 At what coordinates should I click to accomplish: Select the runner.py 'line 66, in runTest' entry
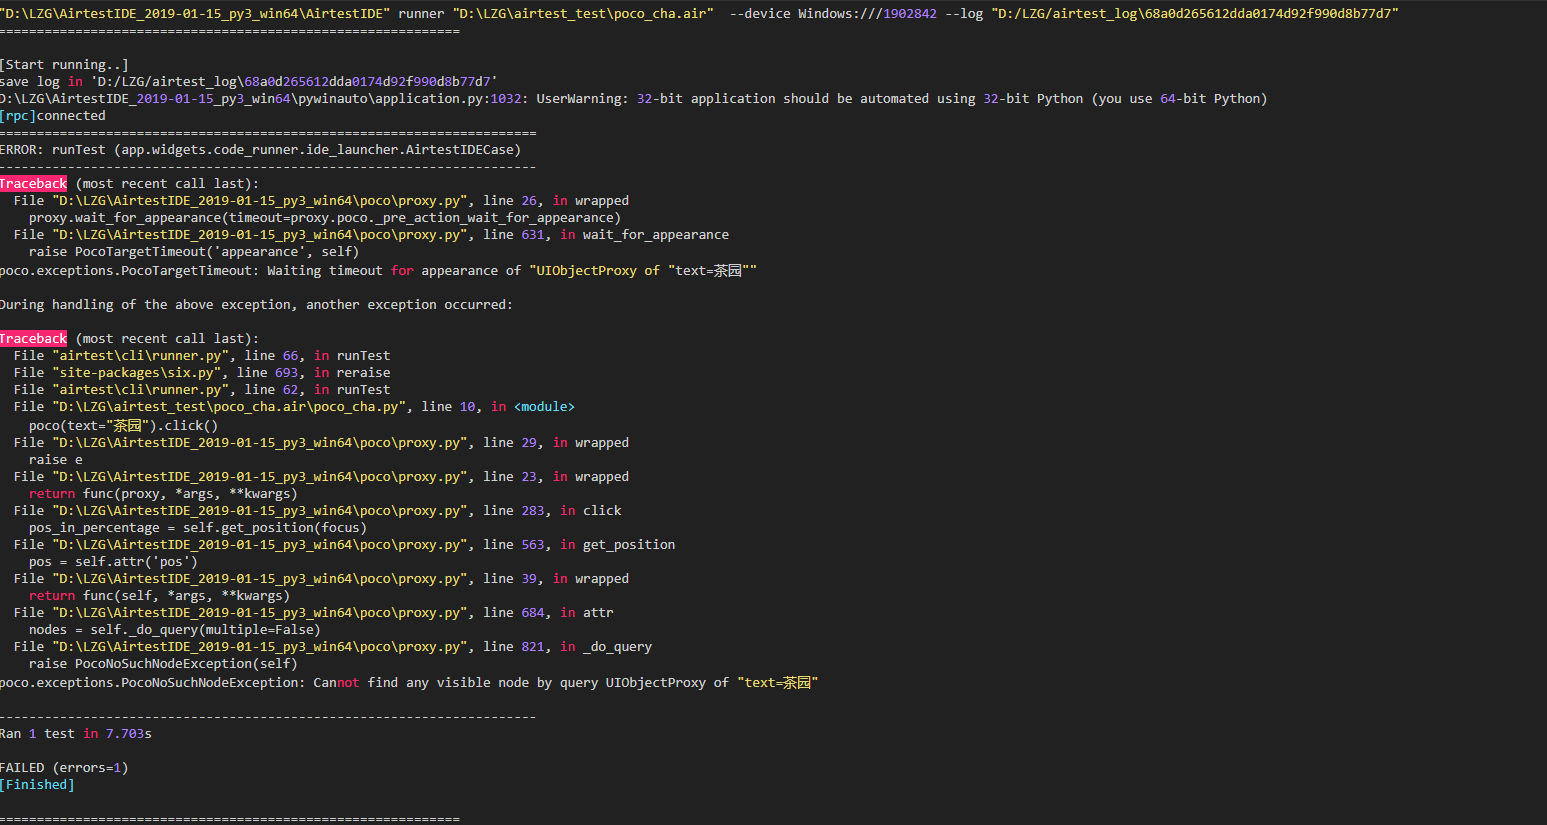(202, 356)
